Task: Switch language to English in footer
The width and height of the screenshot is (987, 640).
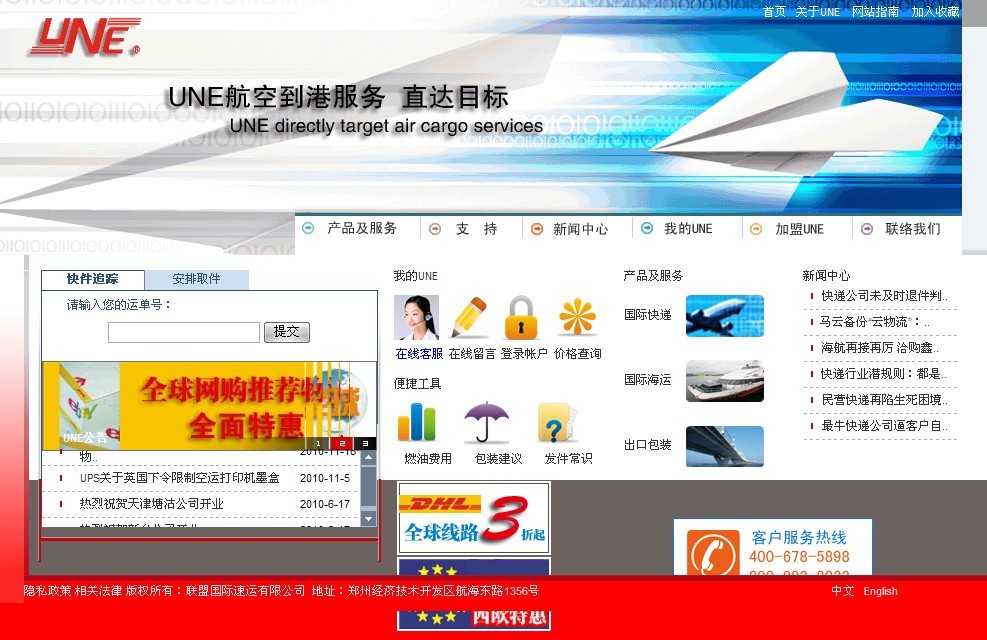Action: click(880, 591)
